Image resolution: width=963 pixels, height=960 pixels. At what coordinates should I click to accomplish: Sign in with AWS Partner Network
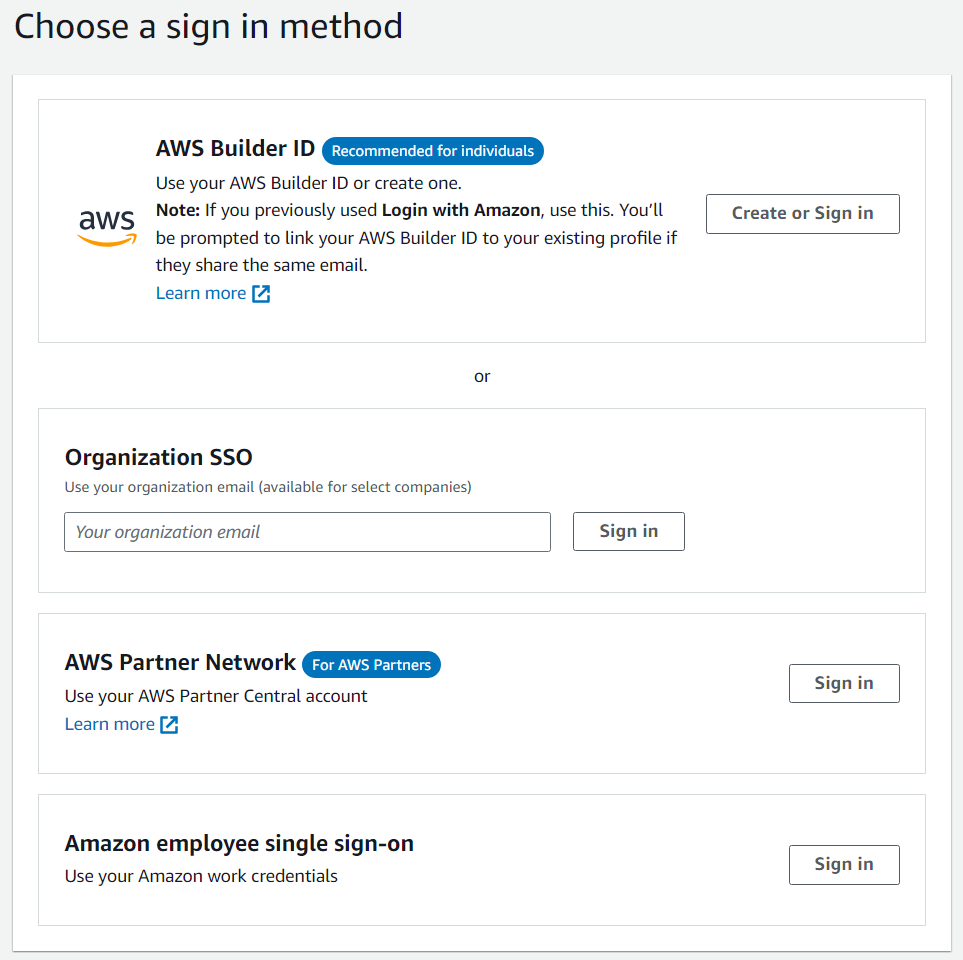pos(843,683)
